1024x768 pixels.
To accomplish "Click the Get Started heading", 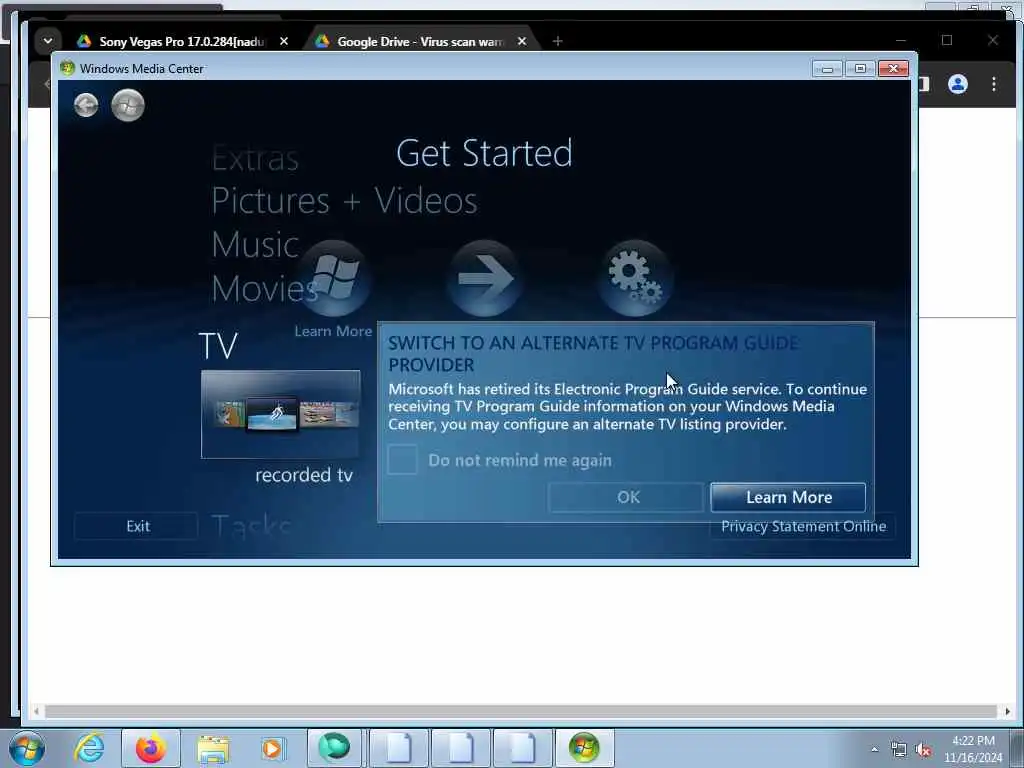I will click(x=484, y=153).
